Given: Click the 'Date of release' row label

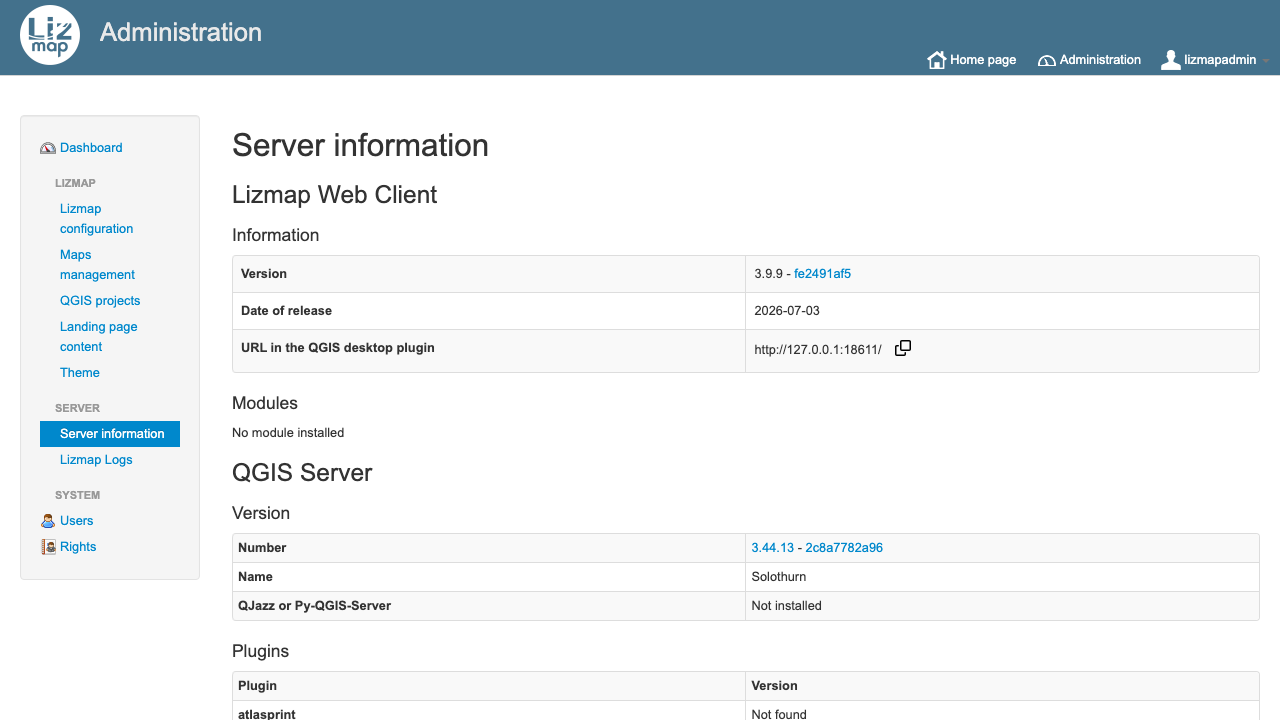Looking at the screenshot, I should (x=286, y=311).
